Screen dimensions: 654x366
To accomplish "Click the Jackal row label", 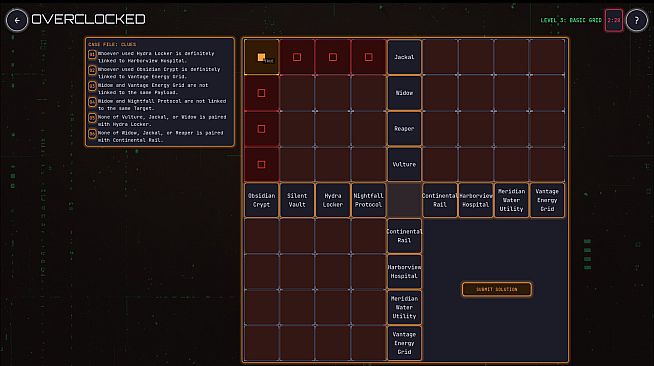I will 404,57.
